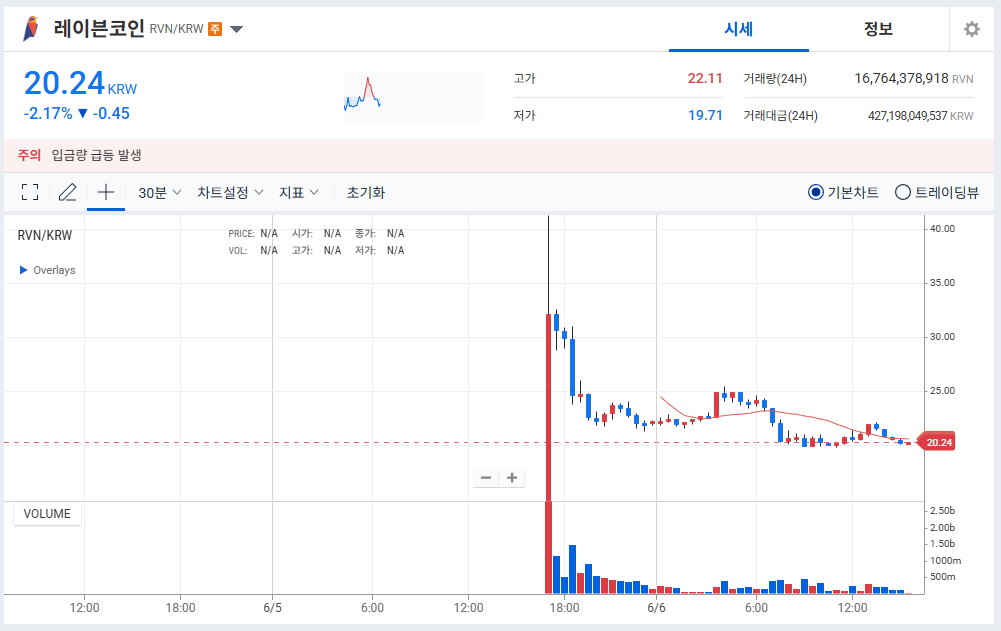Select the 트레이딩뷰 radio option
Viewport: 1001px width, 631px height.
click(937, 192)
